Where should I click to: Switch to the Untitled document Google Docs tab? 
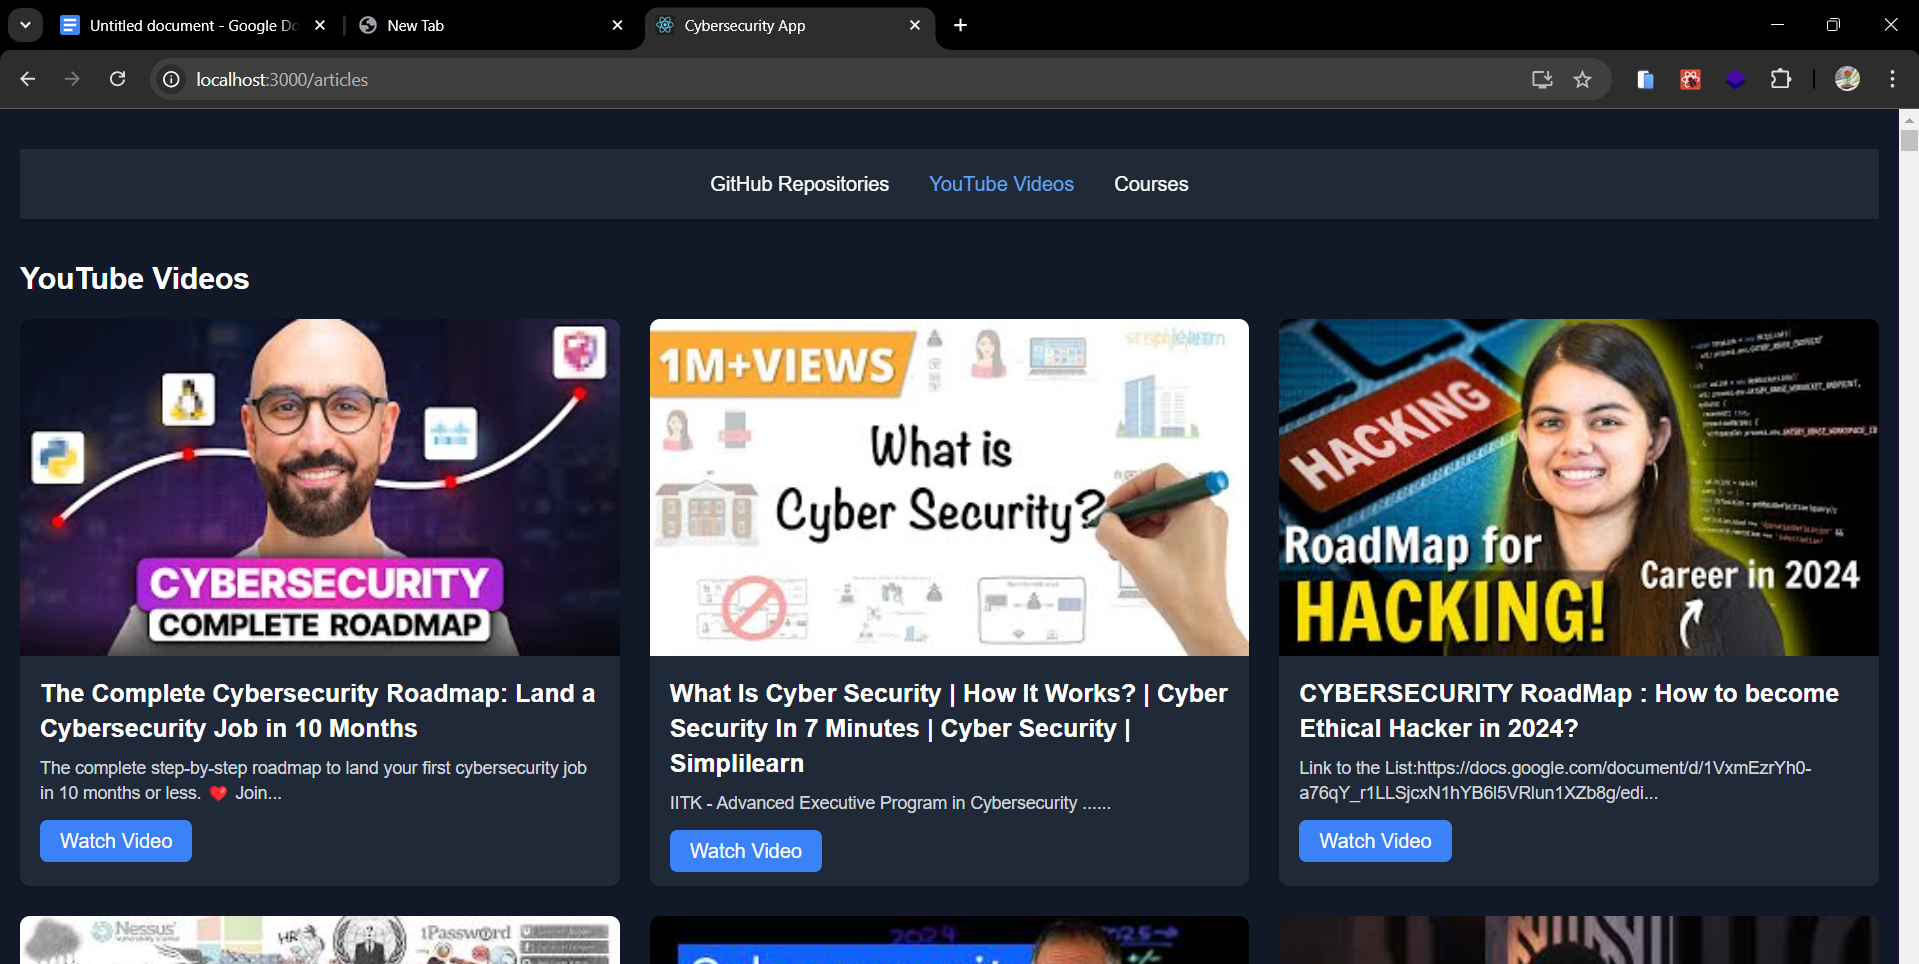(193, 25)
